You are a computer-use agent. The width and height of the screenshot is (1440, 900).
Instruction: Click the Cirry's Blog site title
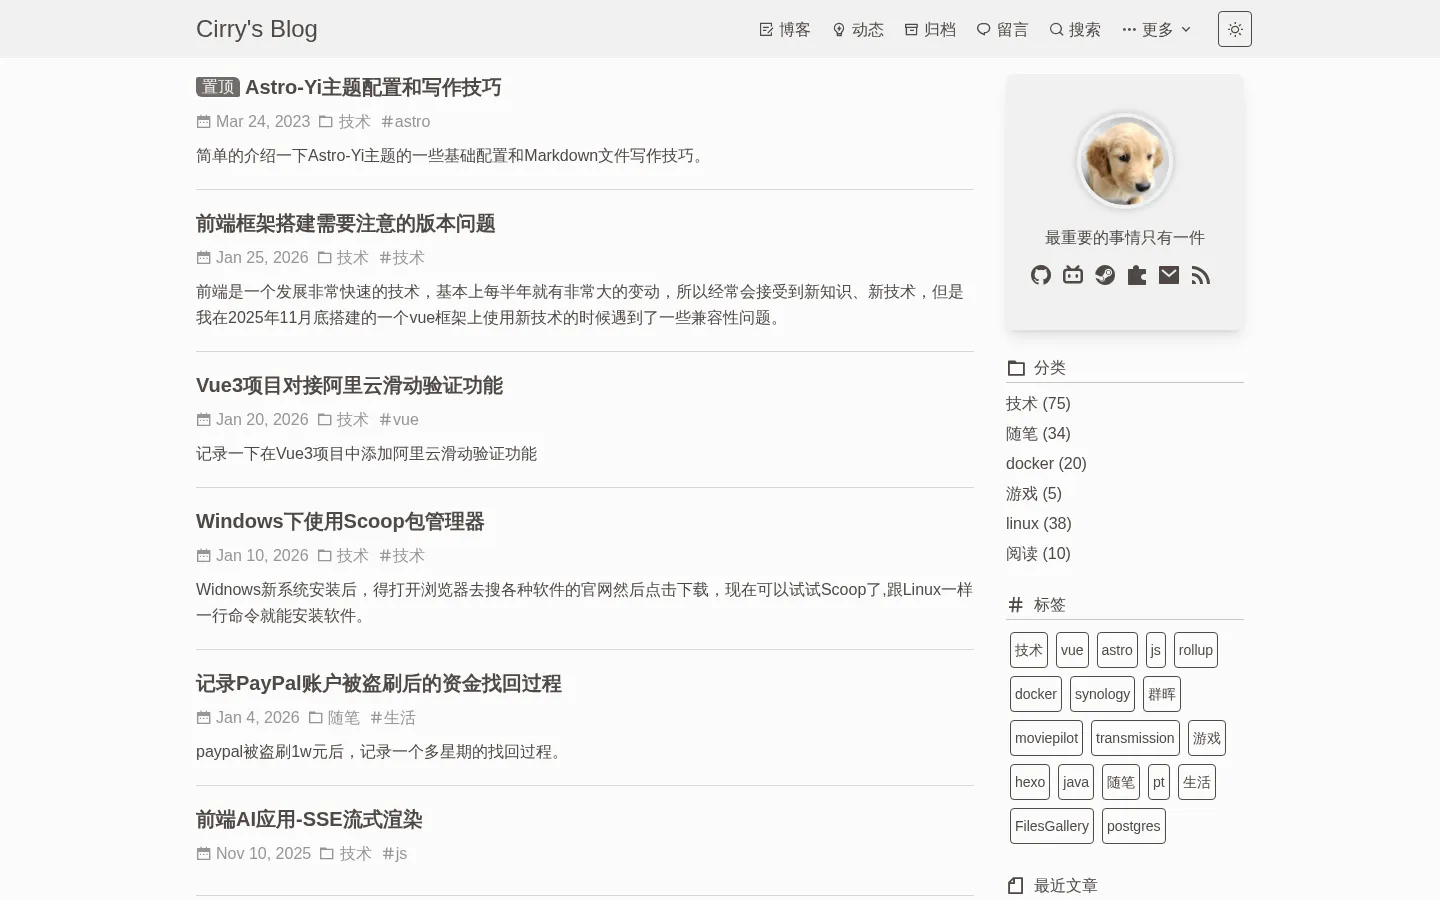257,29
